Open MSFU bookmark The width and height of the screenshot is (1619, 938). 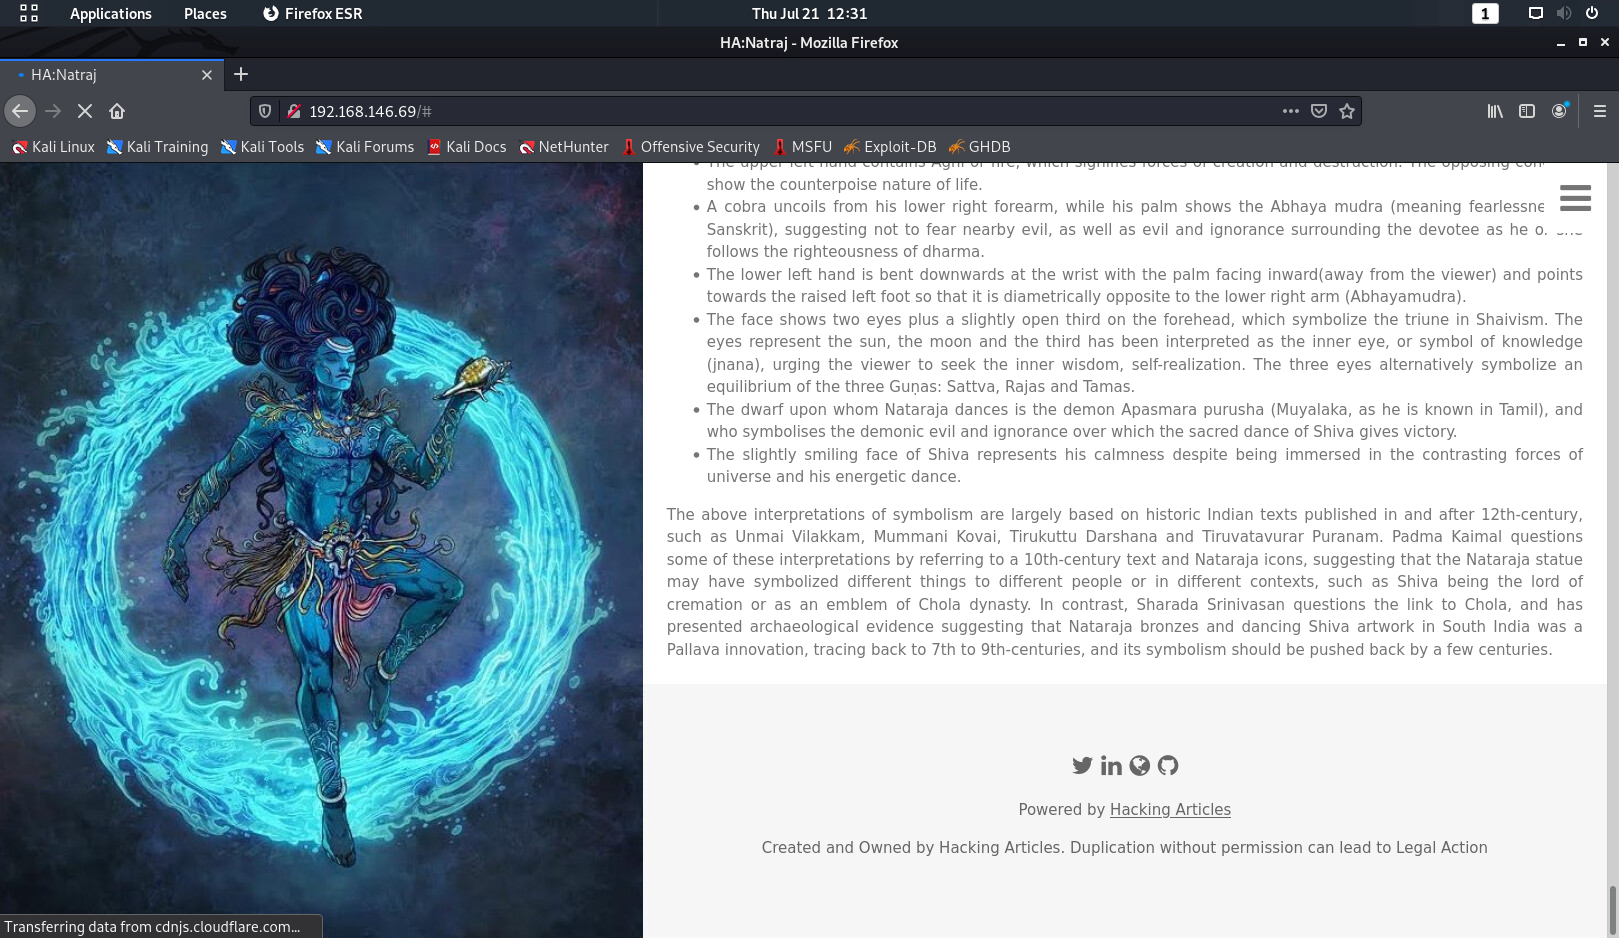802,147
